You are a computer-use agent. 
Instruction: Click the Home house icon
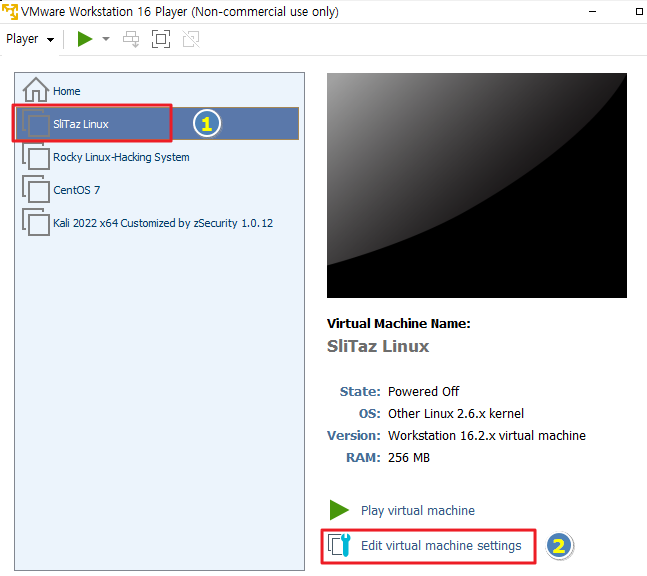(35, 90)
